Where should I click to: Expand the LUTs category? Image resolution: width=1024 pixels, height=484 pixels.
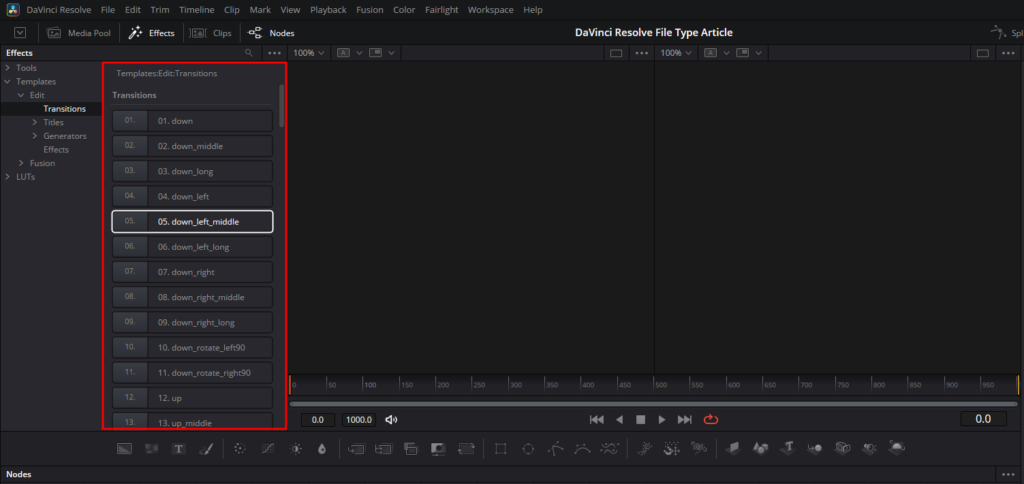click(x=8, y=177)
